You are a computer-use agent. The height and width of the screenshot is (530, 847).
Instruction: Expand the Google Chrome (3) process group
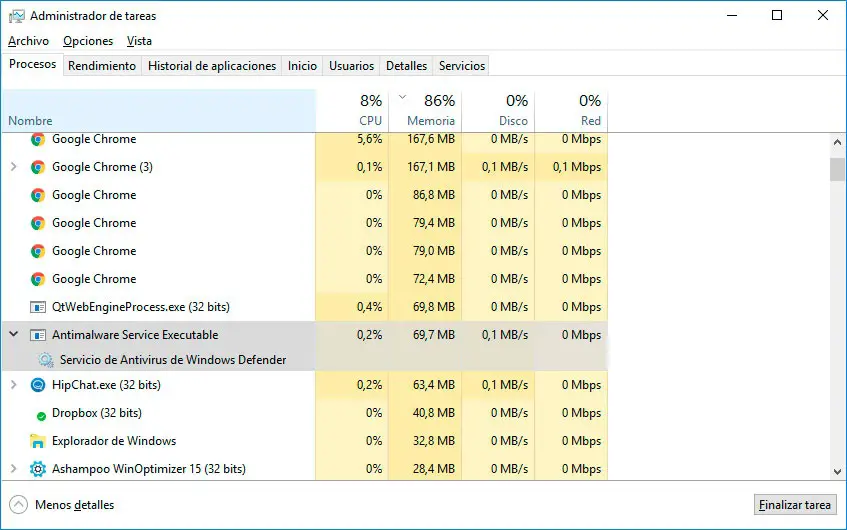pos(13,167)
